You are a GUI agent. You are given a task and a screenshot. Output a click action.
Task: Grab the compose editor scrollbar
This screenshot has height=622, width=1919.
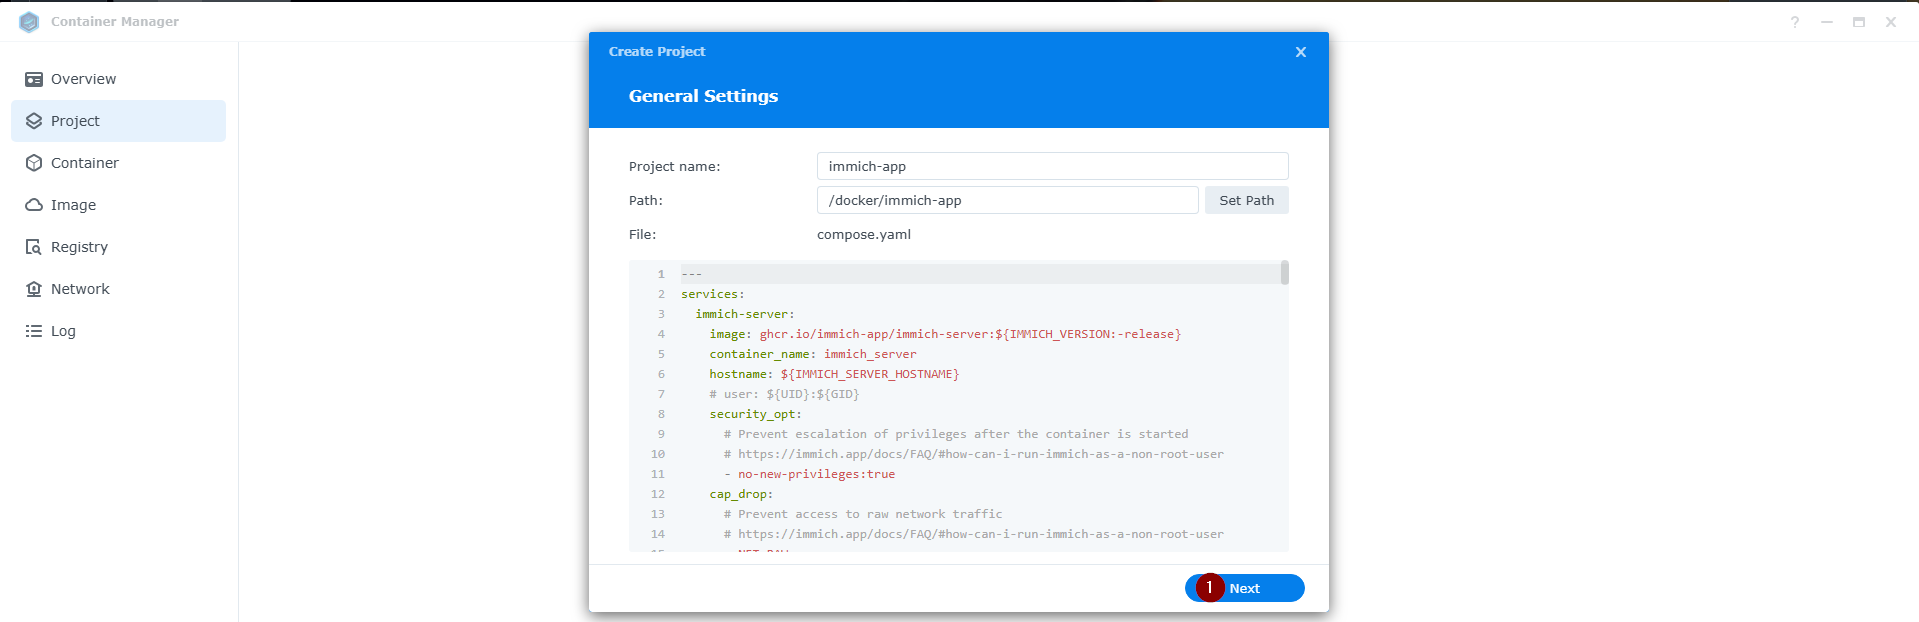click(1284, 273)
